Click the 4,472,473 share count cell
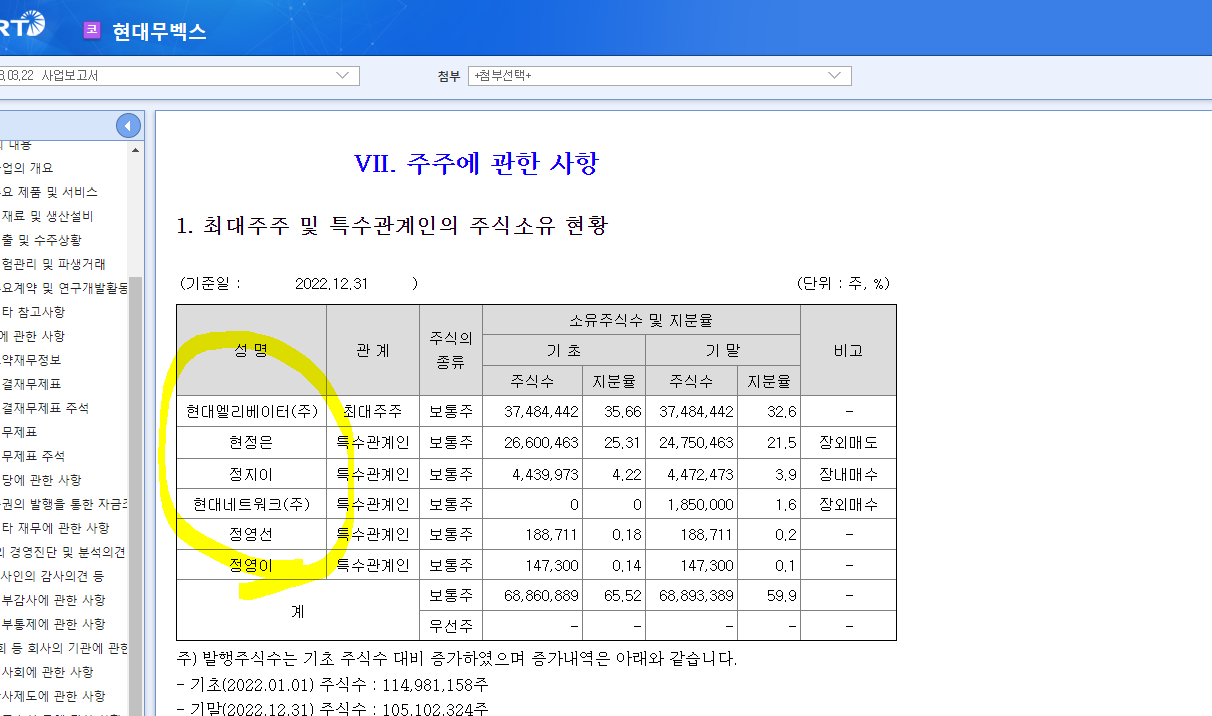Image resolution: width=1212 pixels, height=716 pixels. [x=691, y=474]
